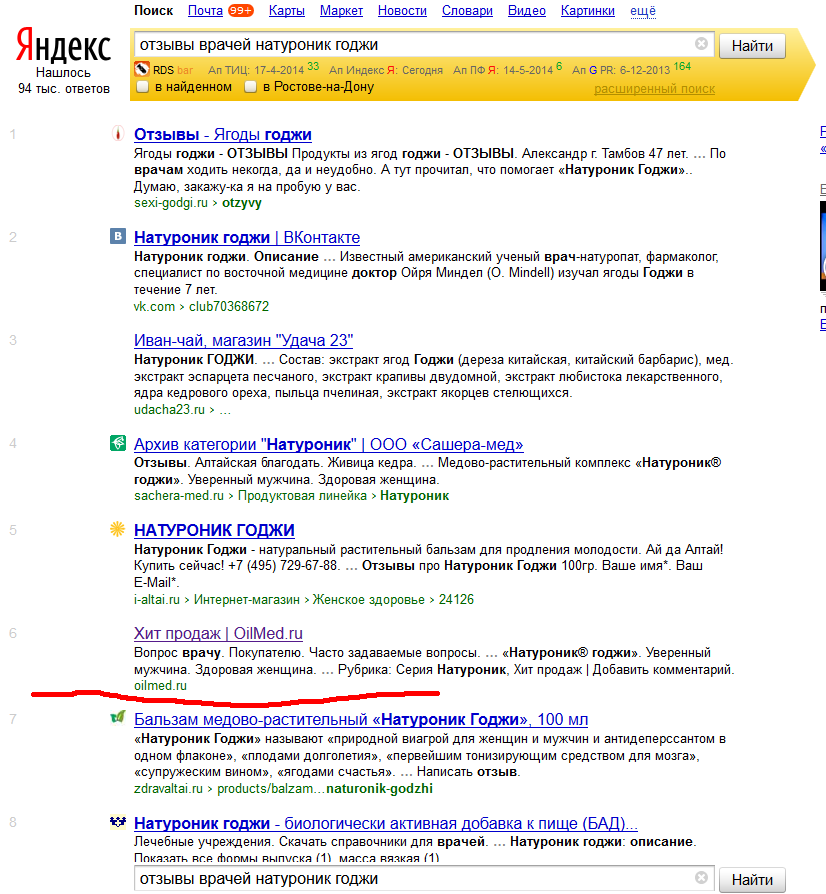Enable the 'в найденном' checkbox
This screenshot has width=826, height=894.
pos(142,87)
